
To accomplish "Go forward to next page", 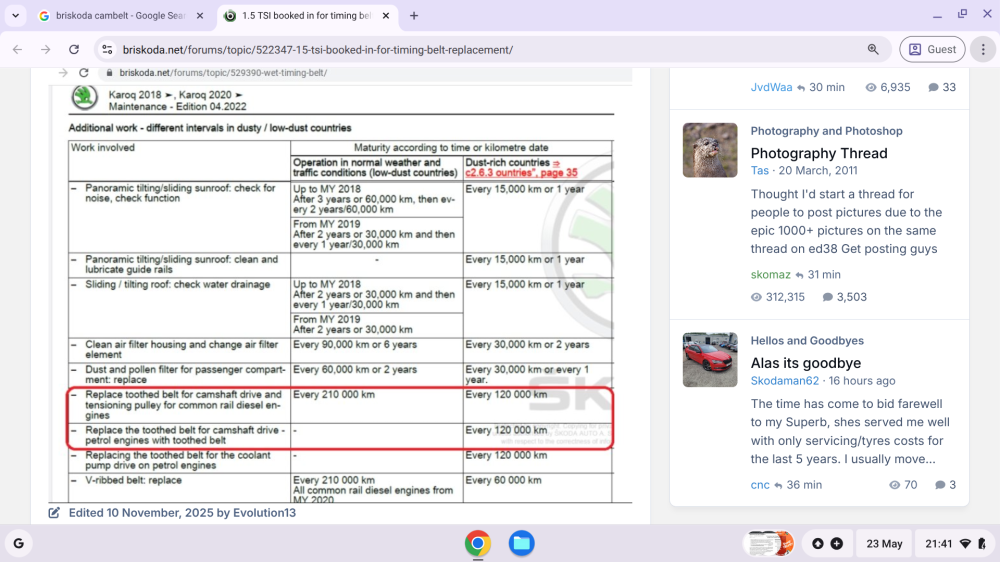I will [45, 49].
